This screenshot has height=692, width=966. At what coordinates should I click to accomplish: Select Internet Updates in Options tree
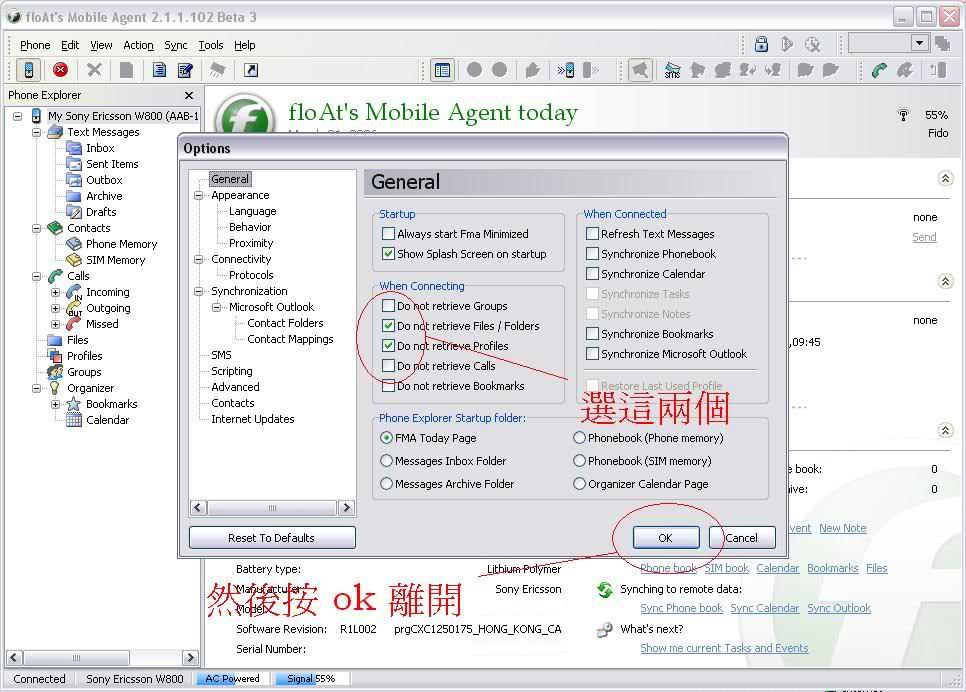[x=253, y=419]
